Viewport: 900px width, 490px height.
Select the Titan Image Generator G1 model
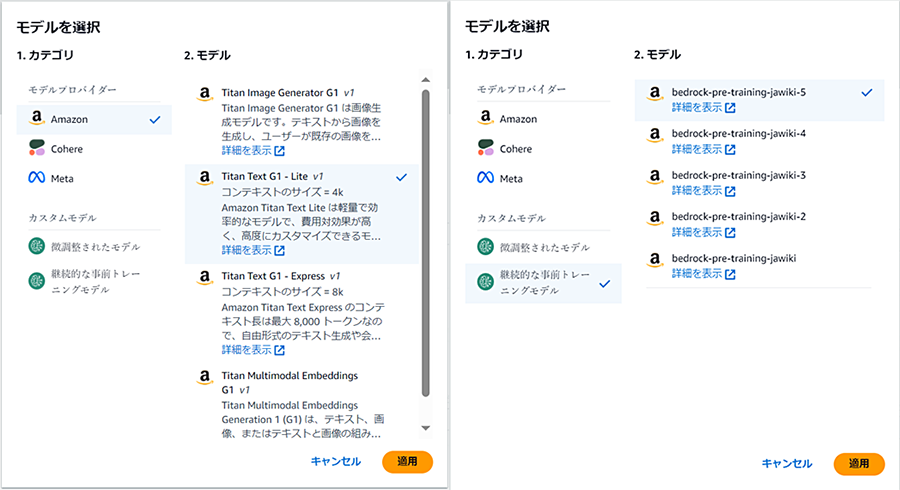tap(302, 122)
